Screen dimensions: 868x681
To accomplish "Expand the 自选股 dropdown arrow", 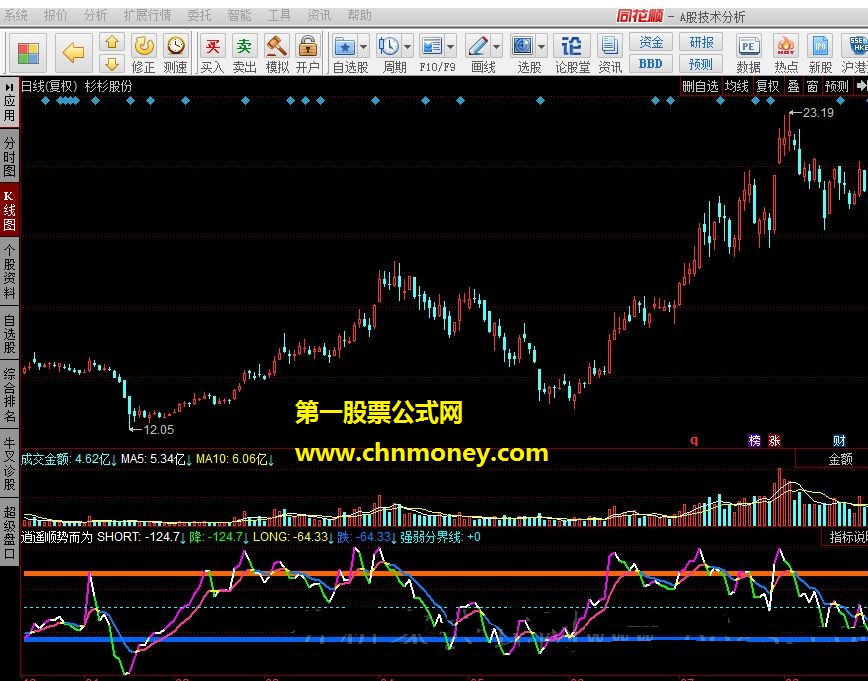I will pos(364,47).
